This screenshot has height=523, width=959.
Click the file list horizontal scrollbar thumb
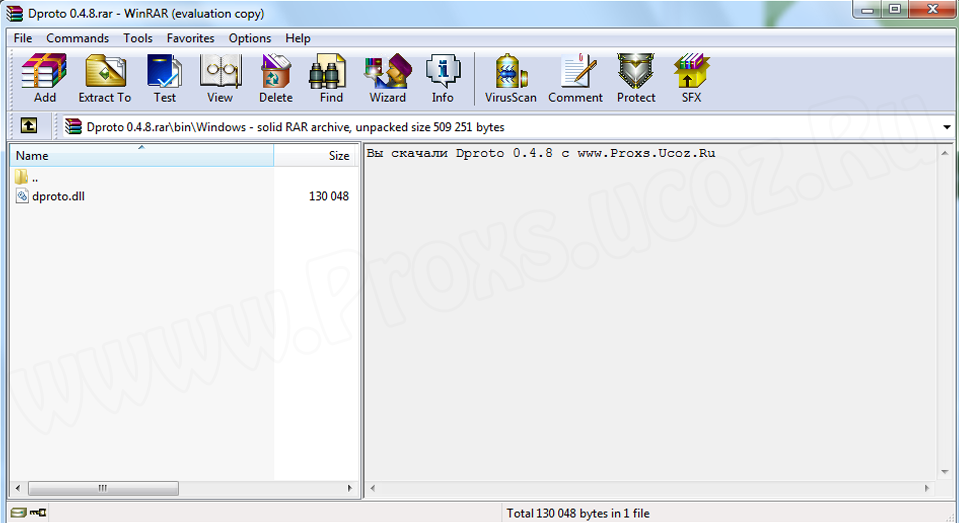click(103, 488)
